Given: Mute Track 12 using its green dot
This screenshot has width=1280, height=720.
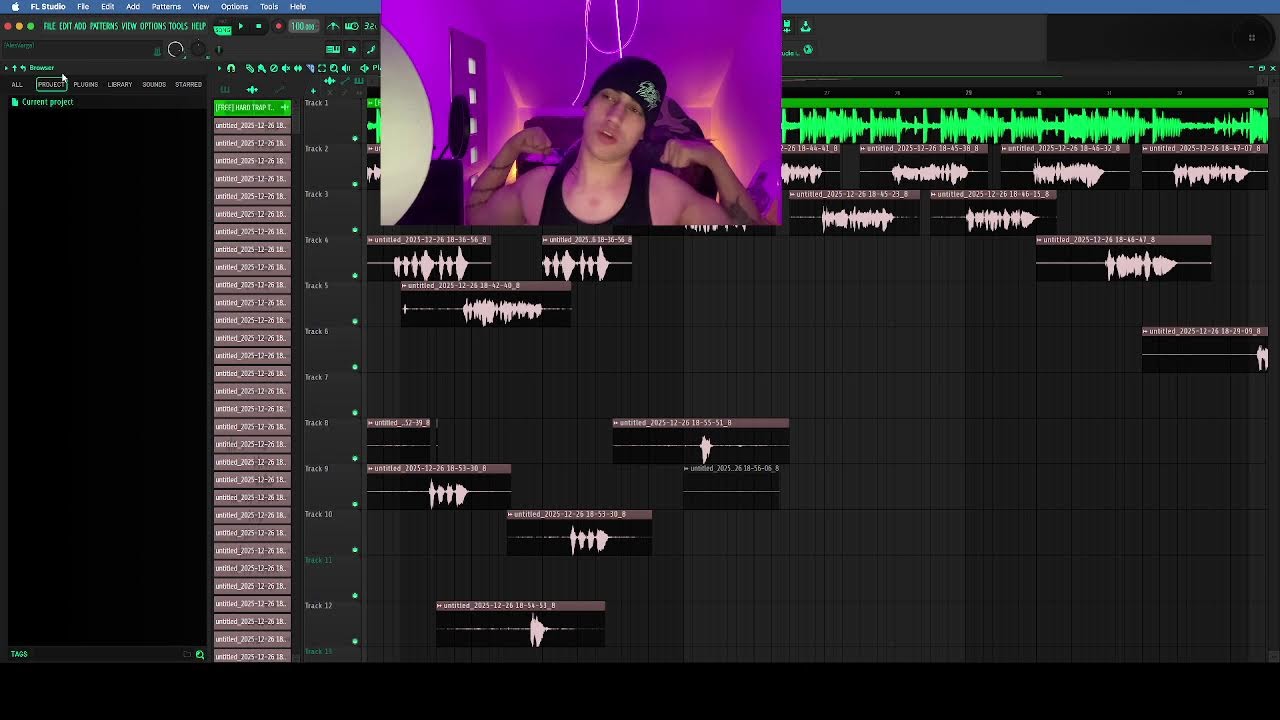Looking at the screenshot, I should 355,641.
